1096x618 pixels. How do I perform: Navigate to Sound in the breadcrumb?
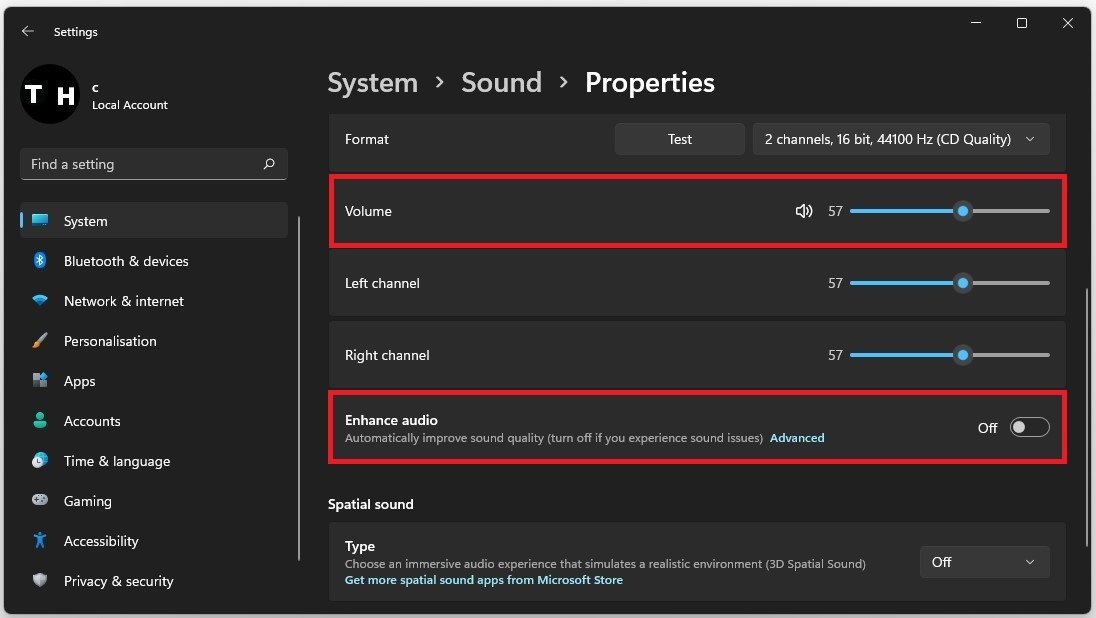[501, 82]
